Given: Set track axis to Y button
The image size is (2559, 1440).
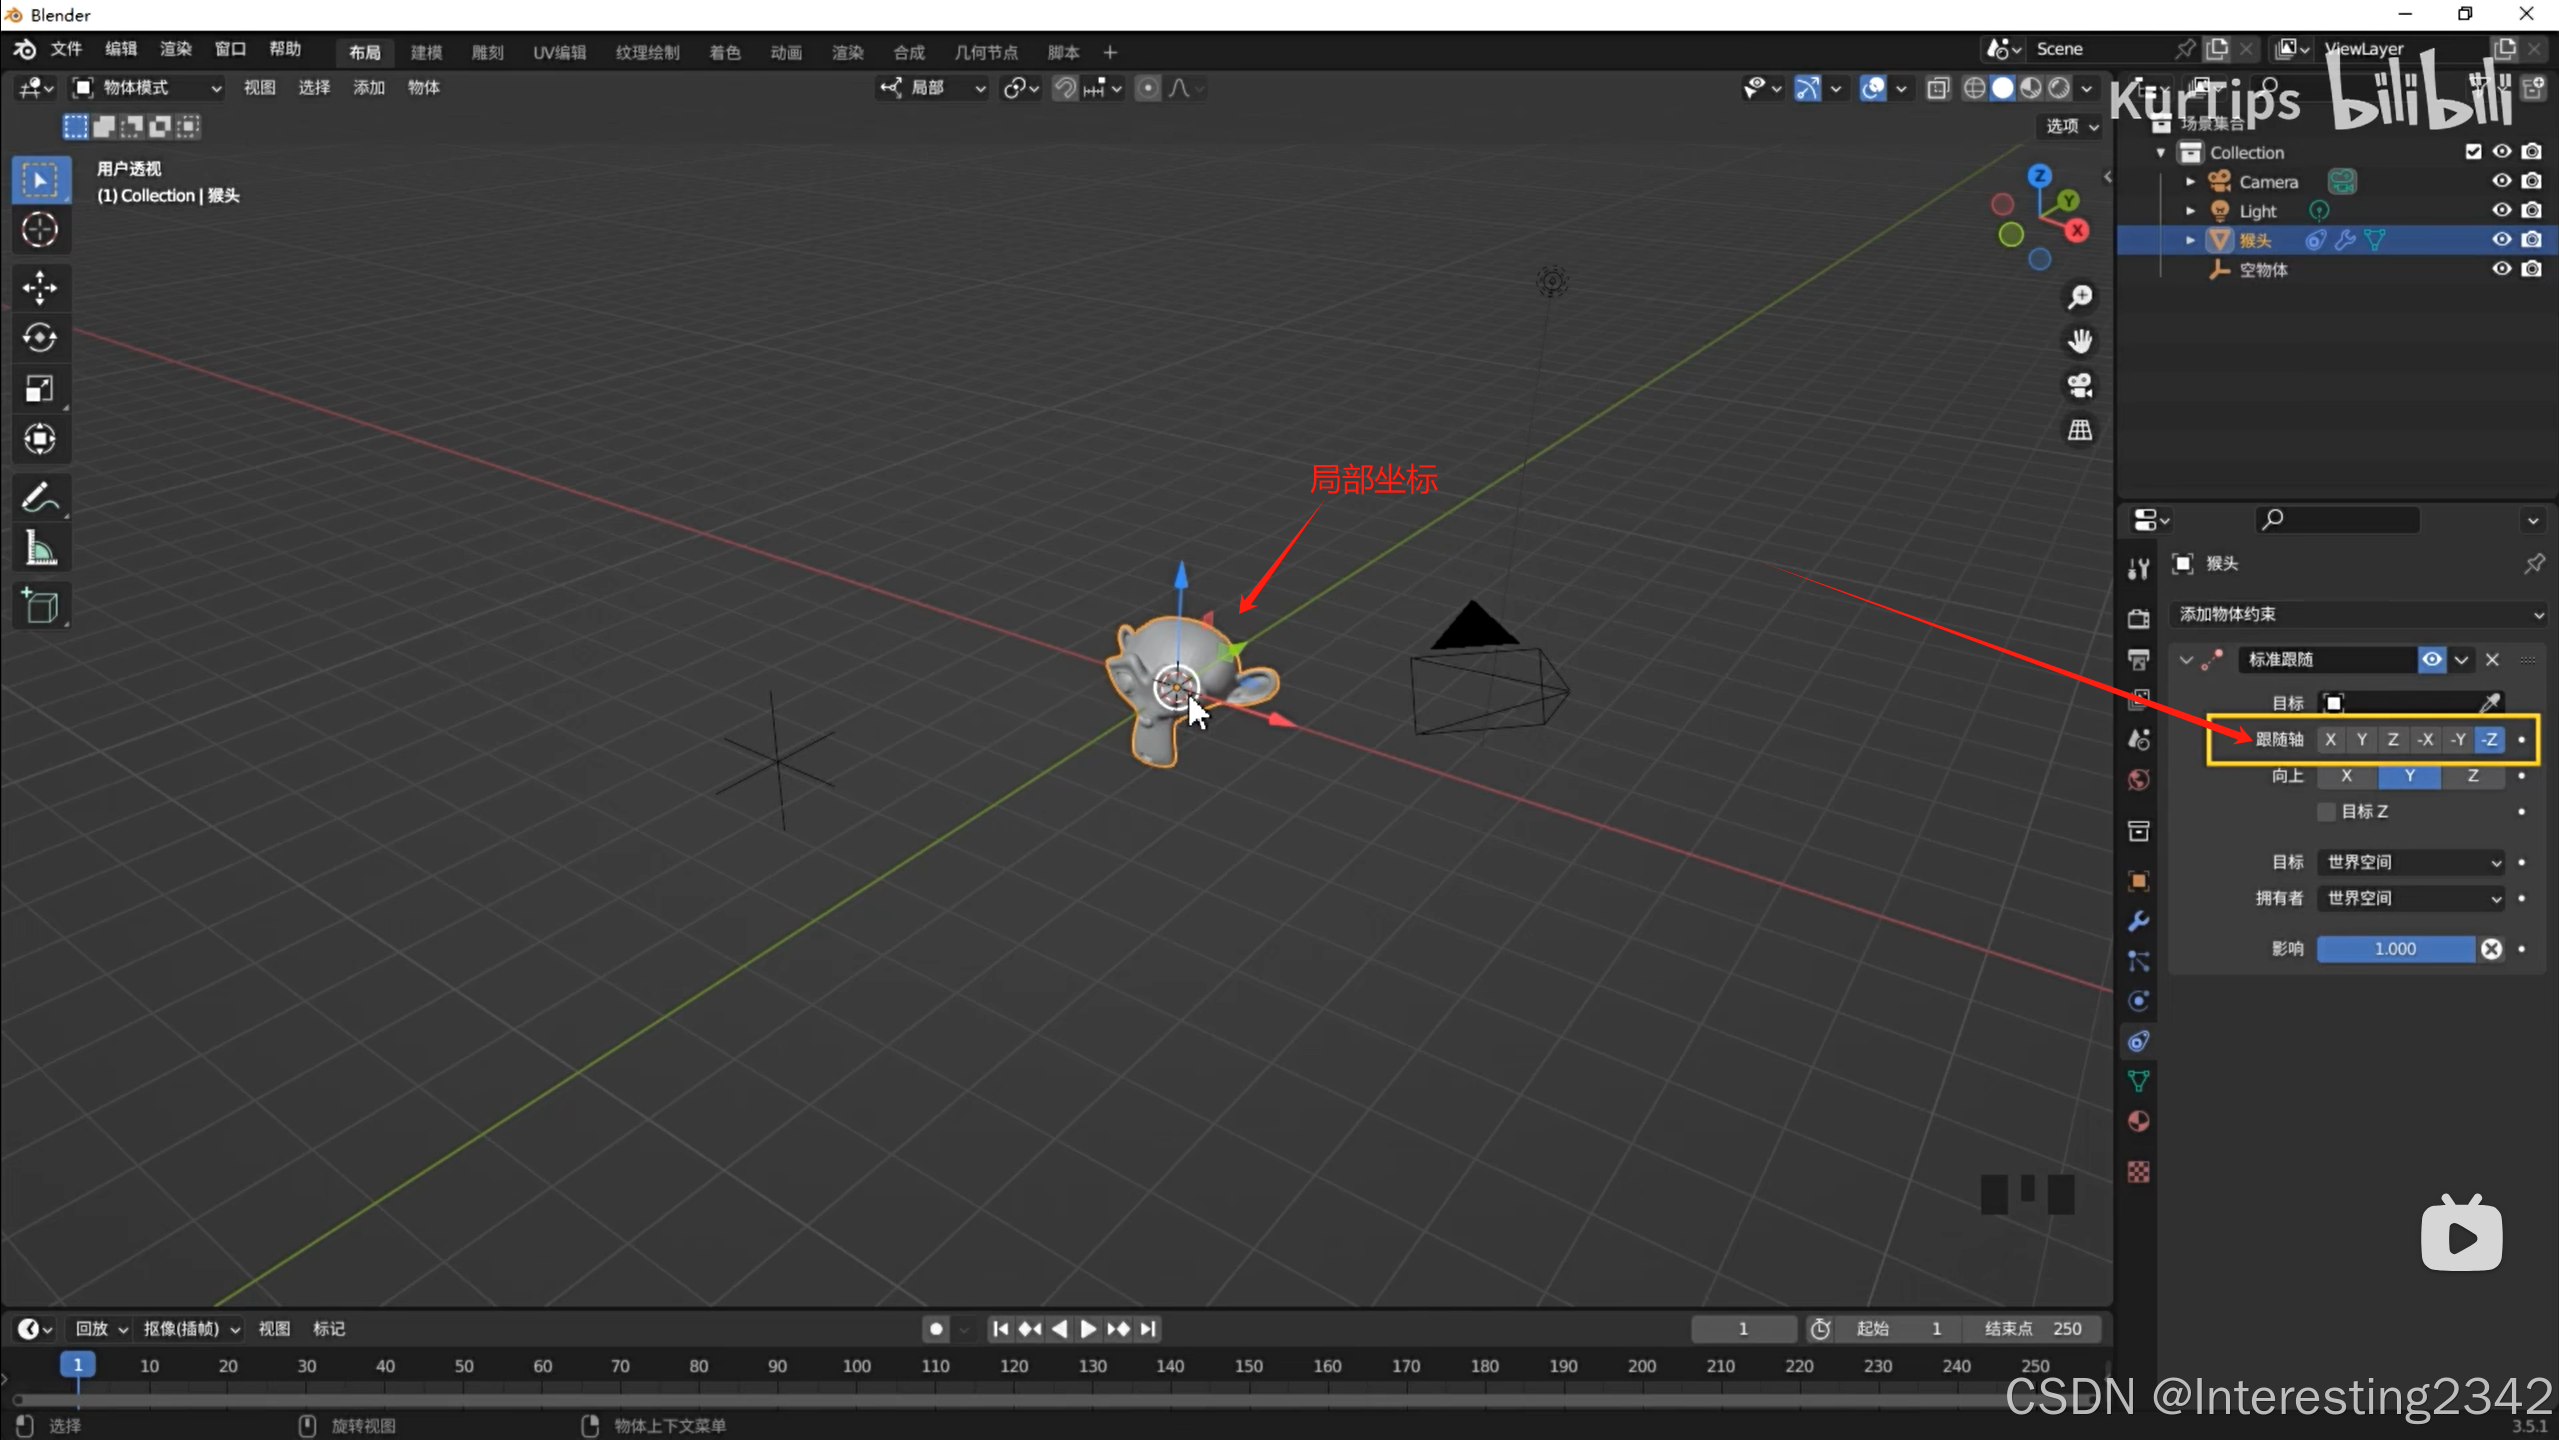Looking at the screenshot, I should tap(2361, 739).
